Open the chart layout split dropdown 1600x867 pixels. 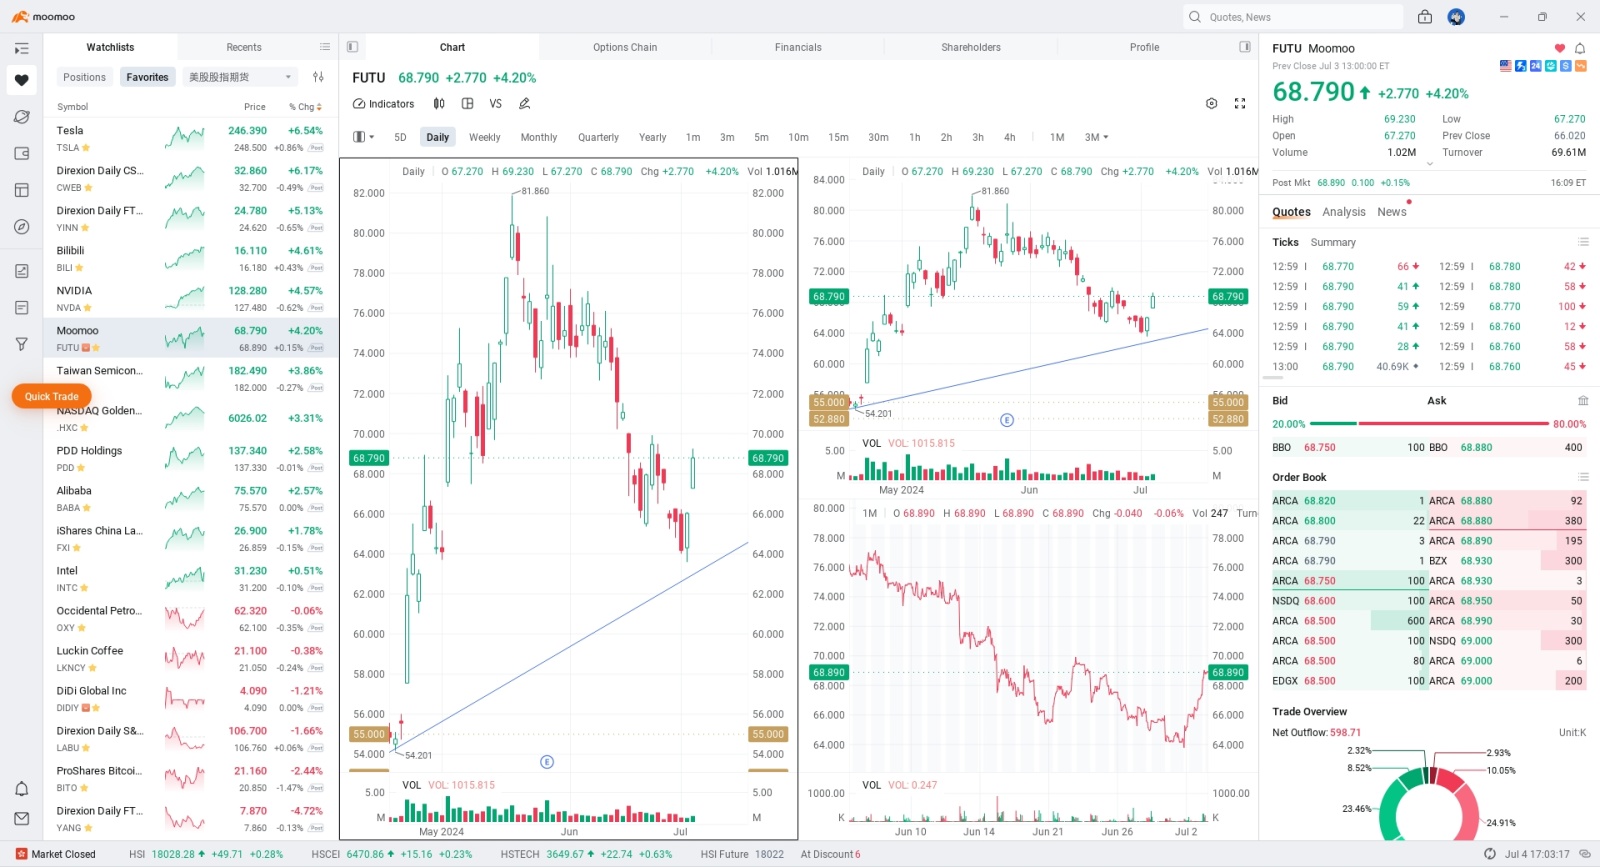pyautogui.click(x=364, y=137)
